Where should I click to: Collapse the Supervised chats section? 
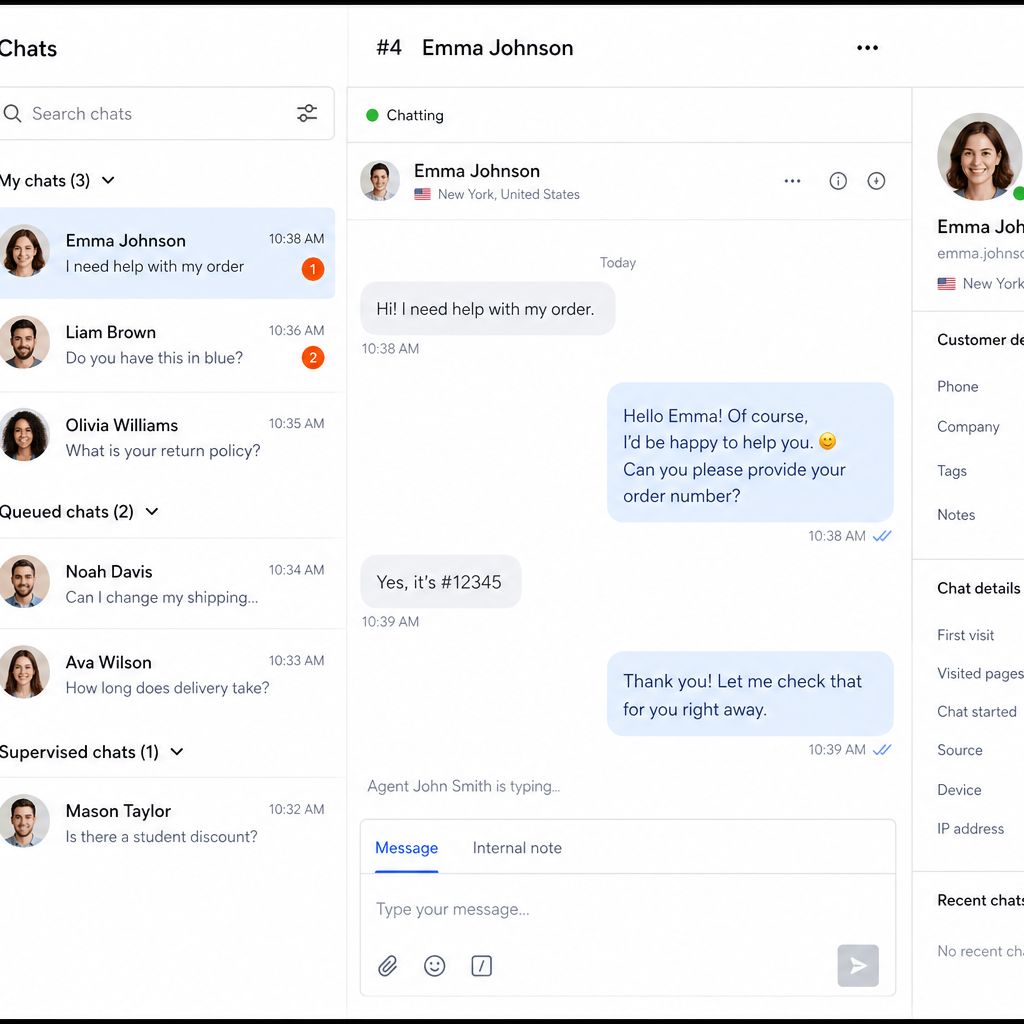[x=176, y=752]
